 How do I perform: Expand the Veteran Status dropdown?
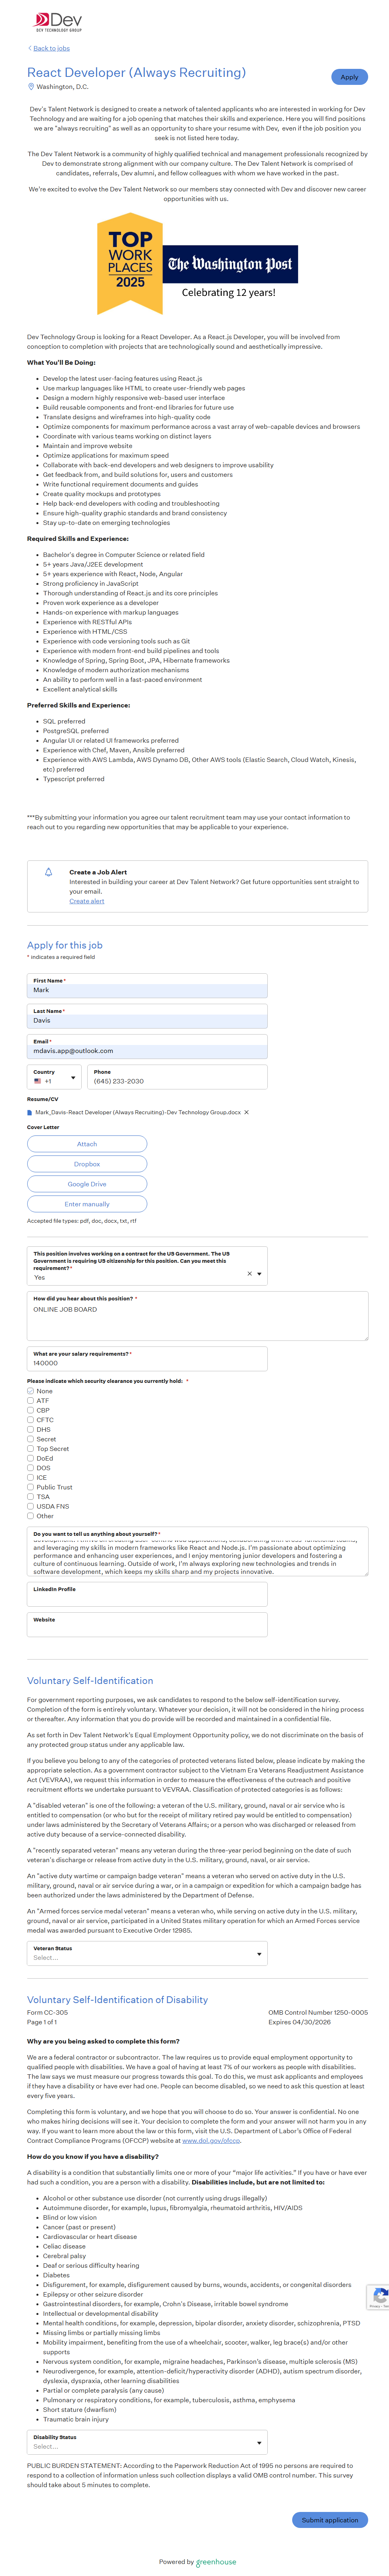tap(147, 1954)
